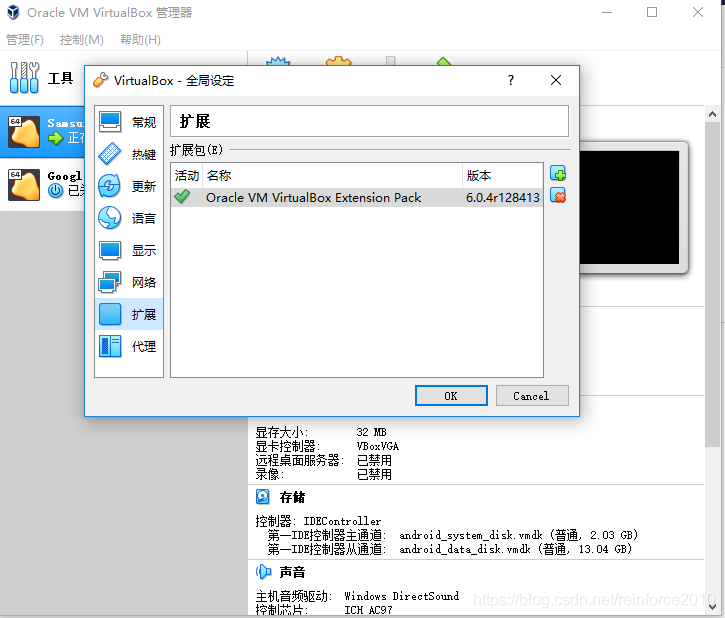The width and height of the screenshot is (725, 618).
Task: Open the 代理 proxy settings page
Action: click(x=129, y=346)
